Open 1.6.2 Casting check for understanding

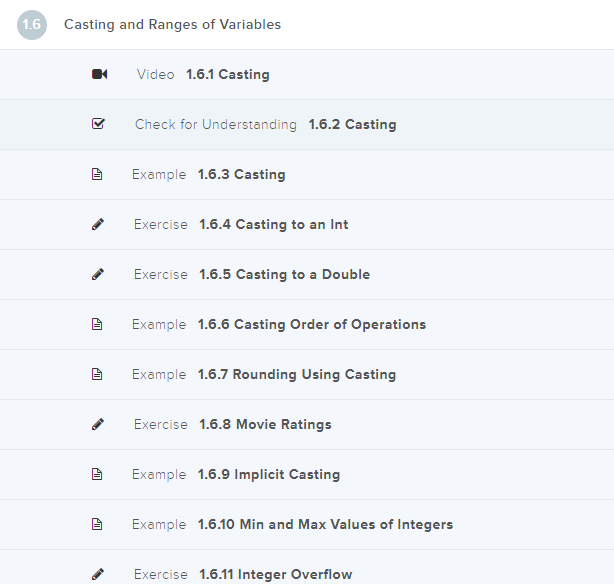coord(352,124)
